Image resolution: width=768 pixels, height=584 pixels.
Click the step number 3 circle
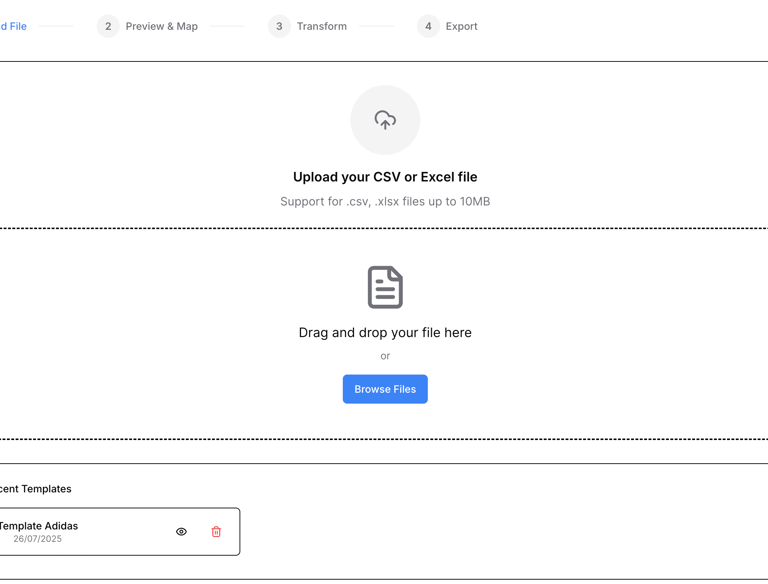(279, 26)
